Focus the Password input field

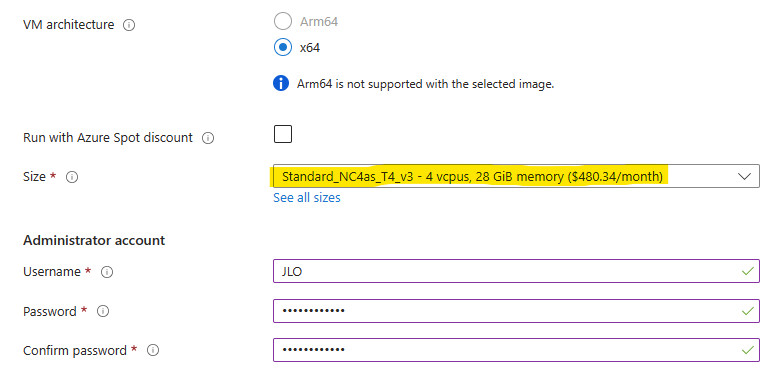tap(516, 311)
